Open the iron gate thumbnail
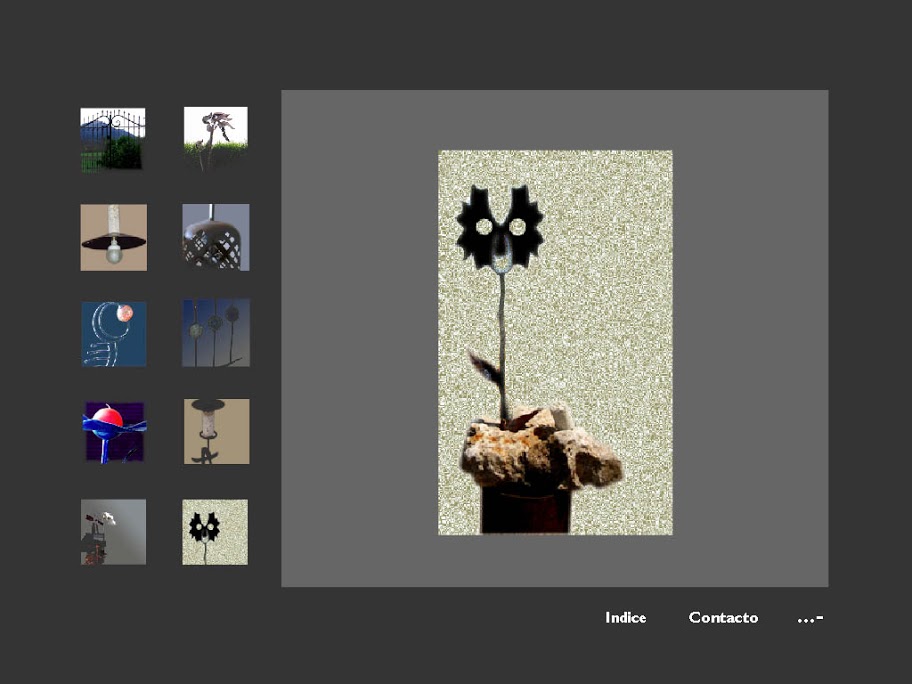This screenshot has width=912, height=684. pyautogui.click(x=113, y=139)
